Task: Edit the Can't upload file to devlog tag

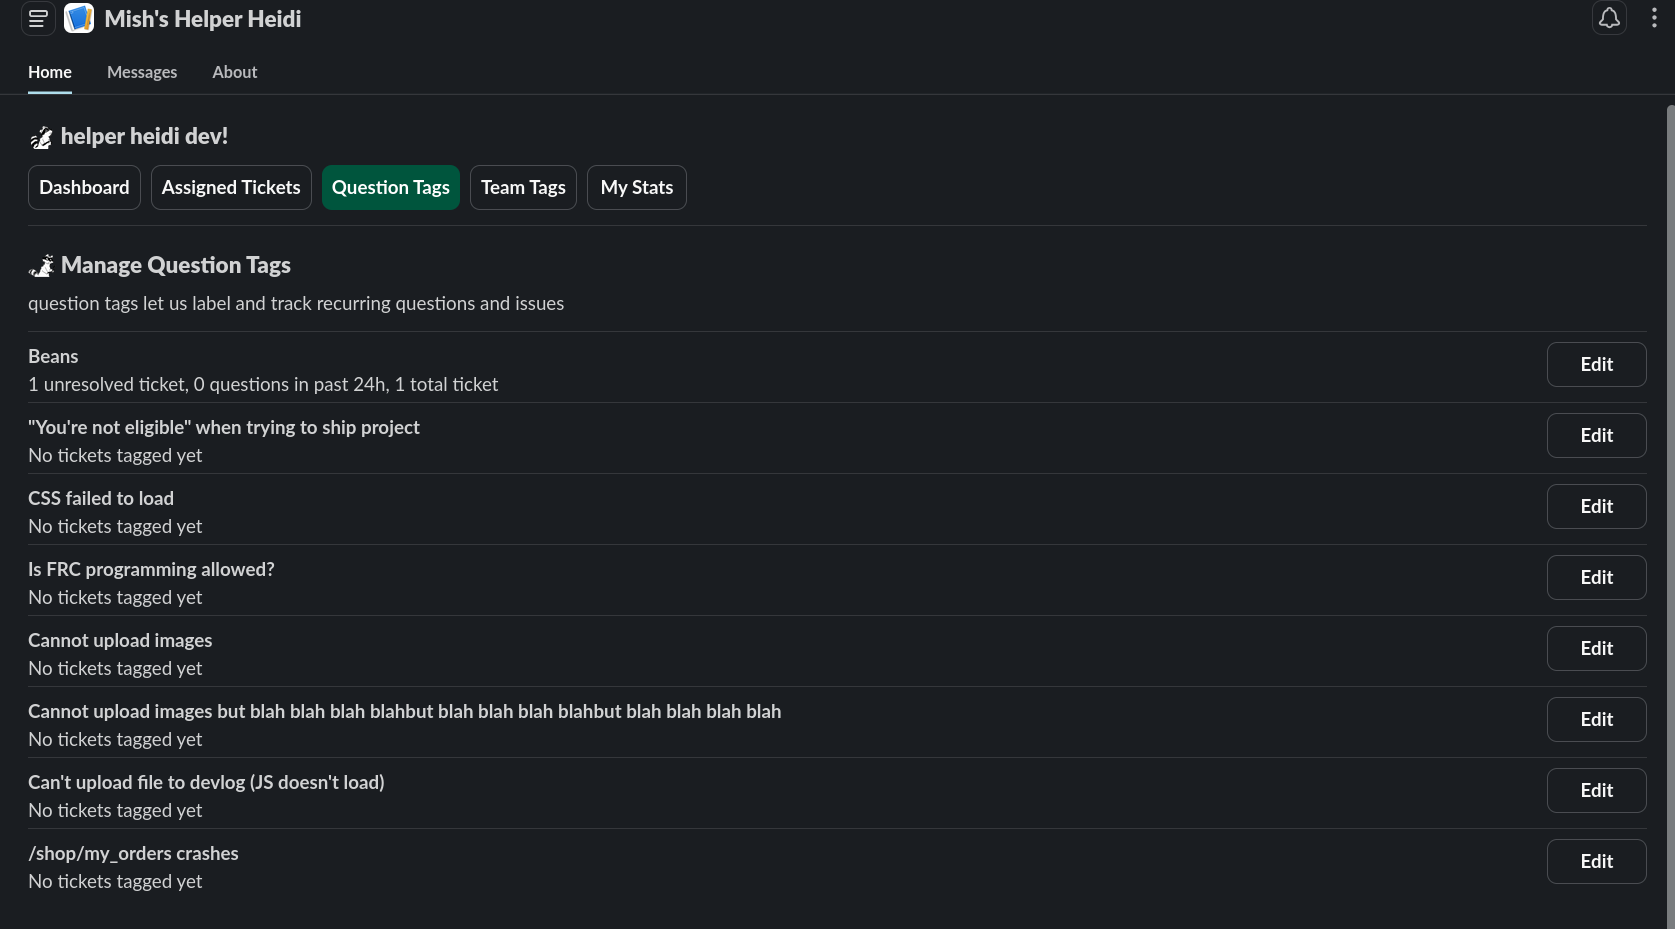Action: 1596,791
